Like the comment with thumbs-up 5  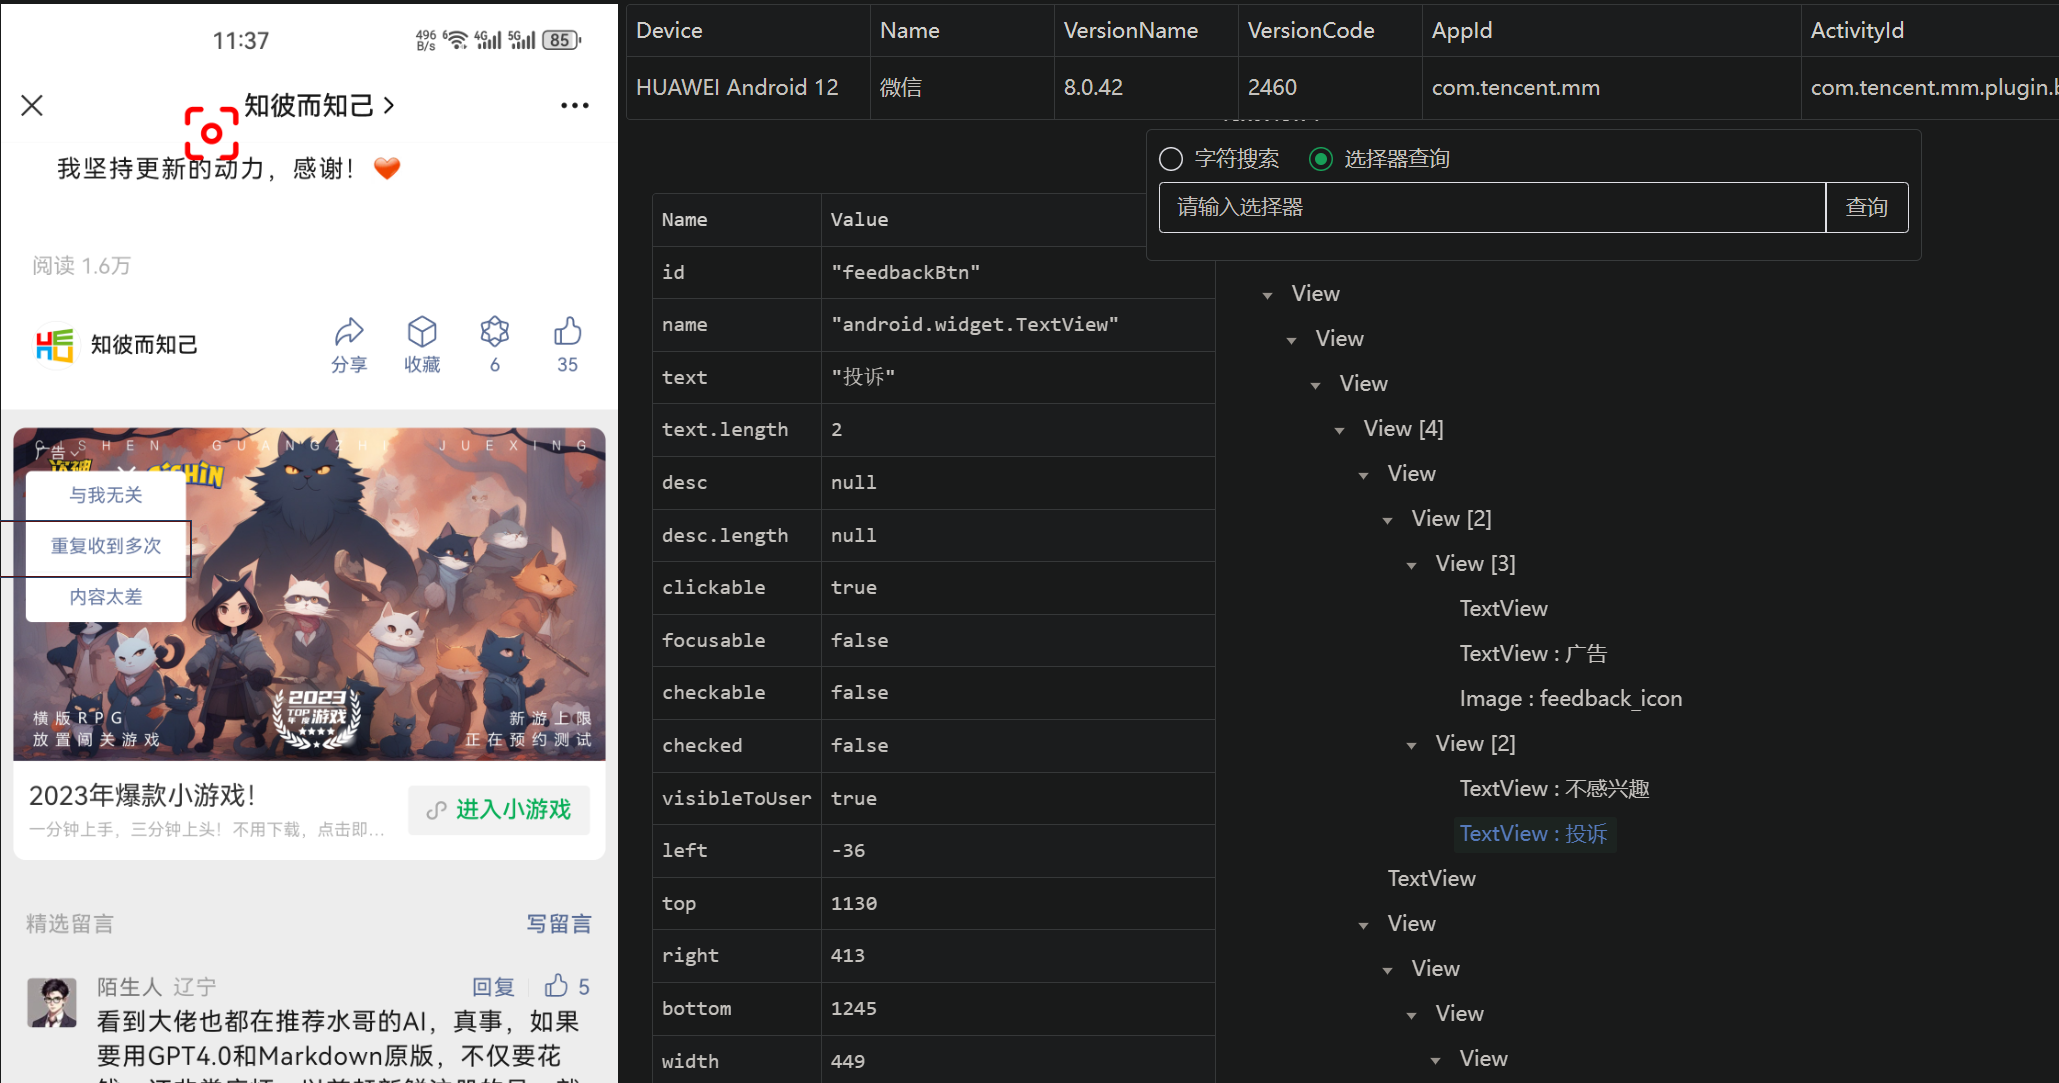[558, 986]
